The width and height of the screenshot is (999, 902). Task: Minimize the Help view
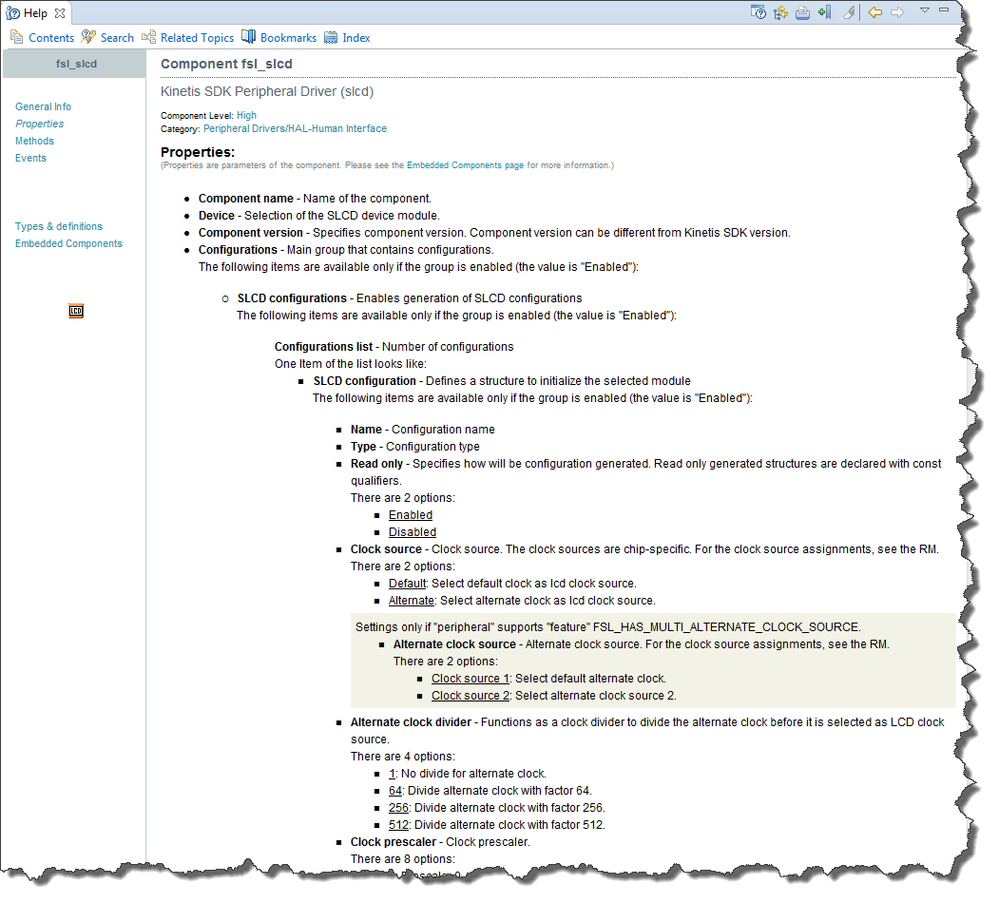coord(944,10)
